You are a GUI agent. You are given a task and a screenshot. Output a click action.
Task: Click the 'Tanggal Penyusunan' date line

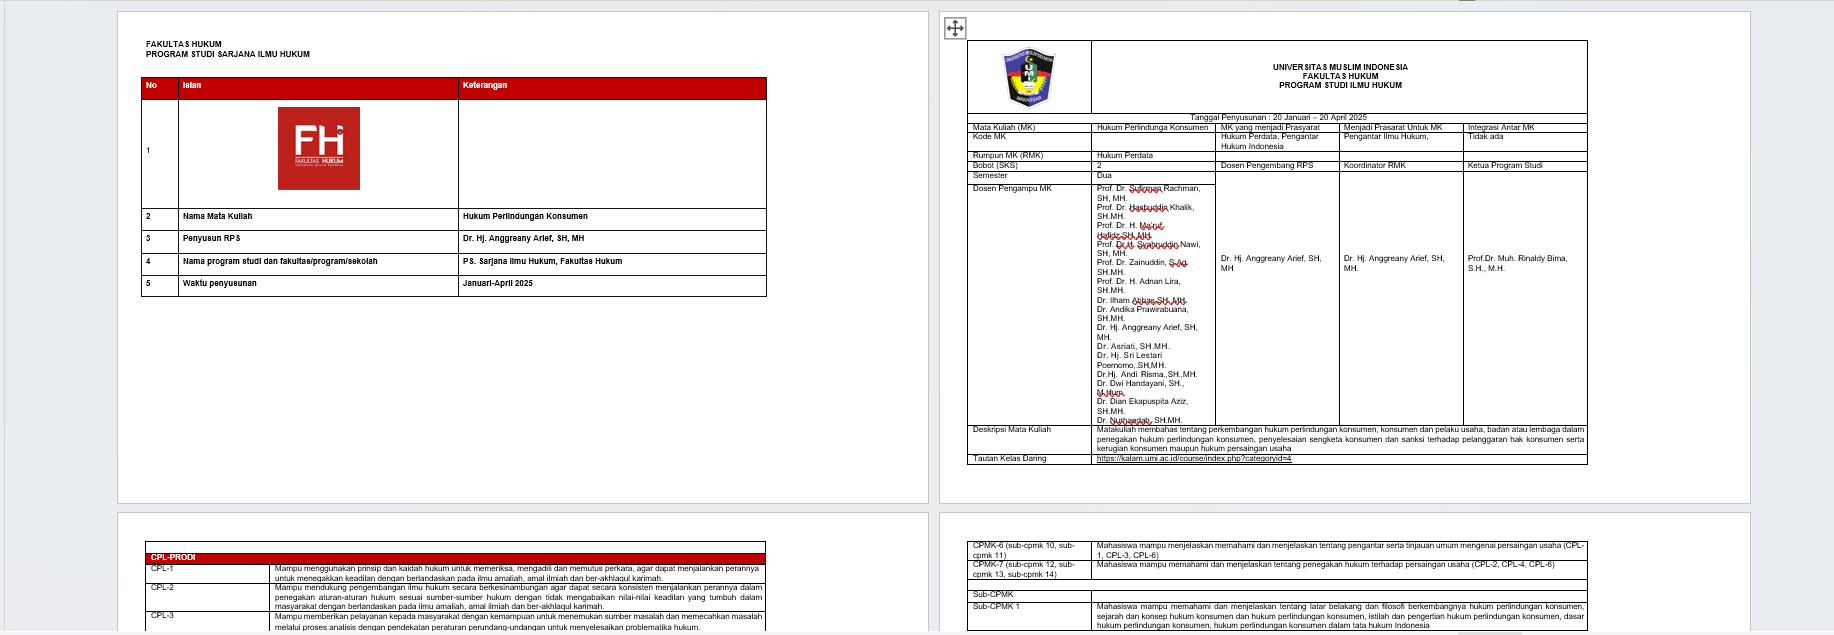[x=1278, y=118]
